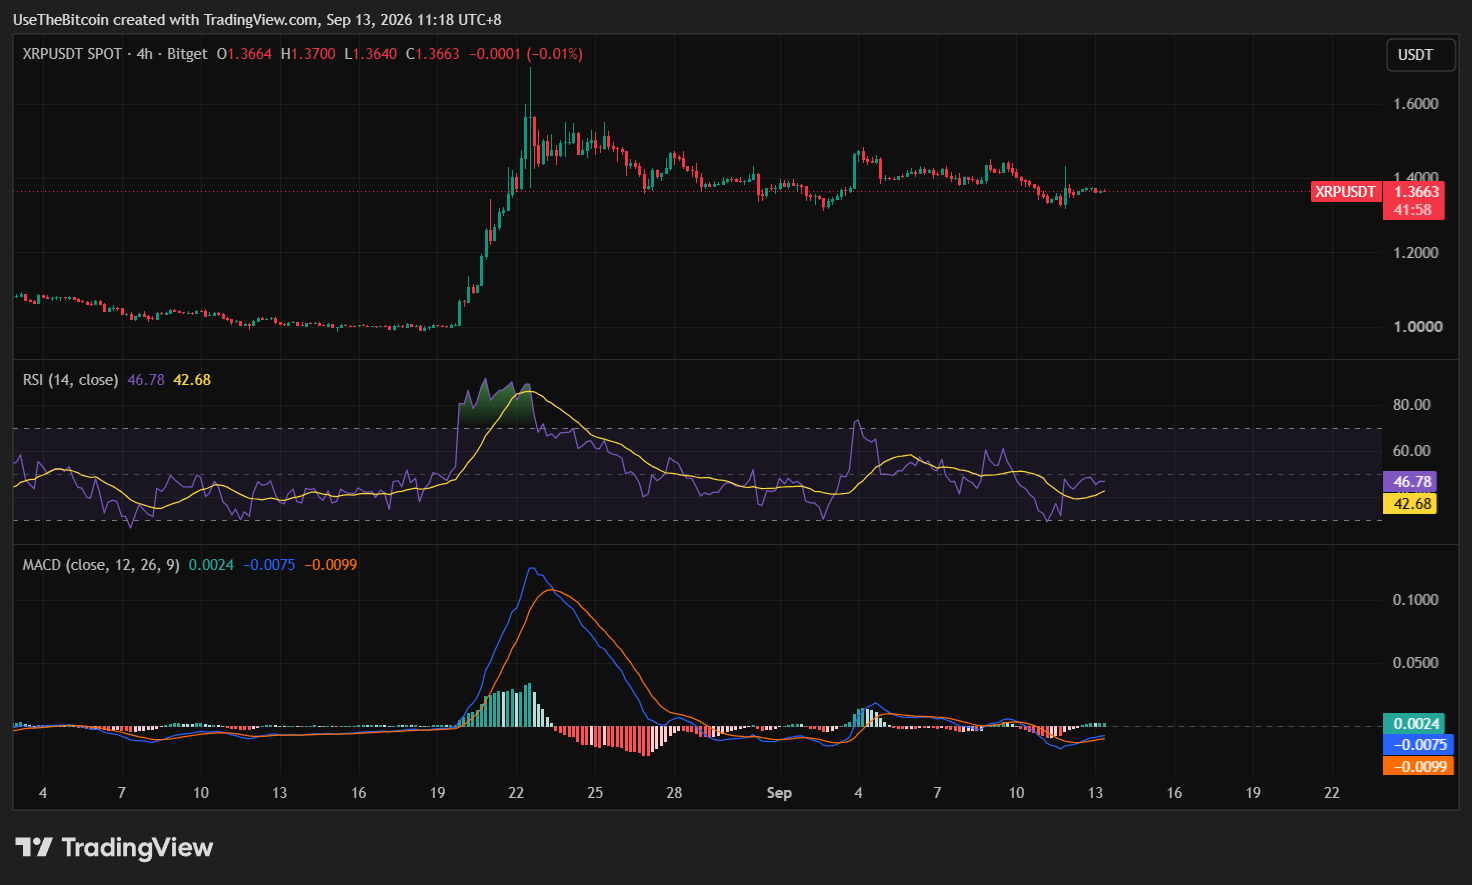Click the 1.0000 price axis label
Viewport: 1472px width, 885px height.
pos(1416,327)
